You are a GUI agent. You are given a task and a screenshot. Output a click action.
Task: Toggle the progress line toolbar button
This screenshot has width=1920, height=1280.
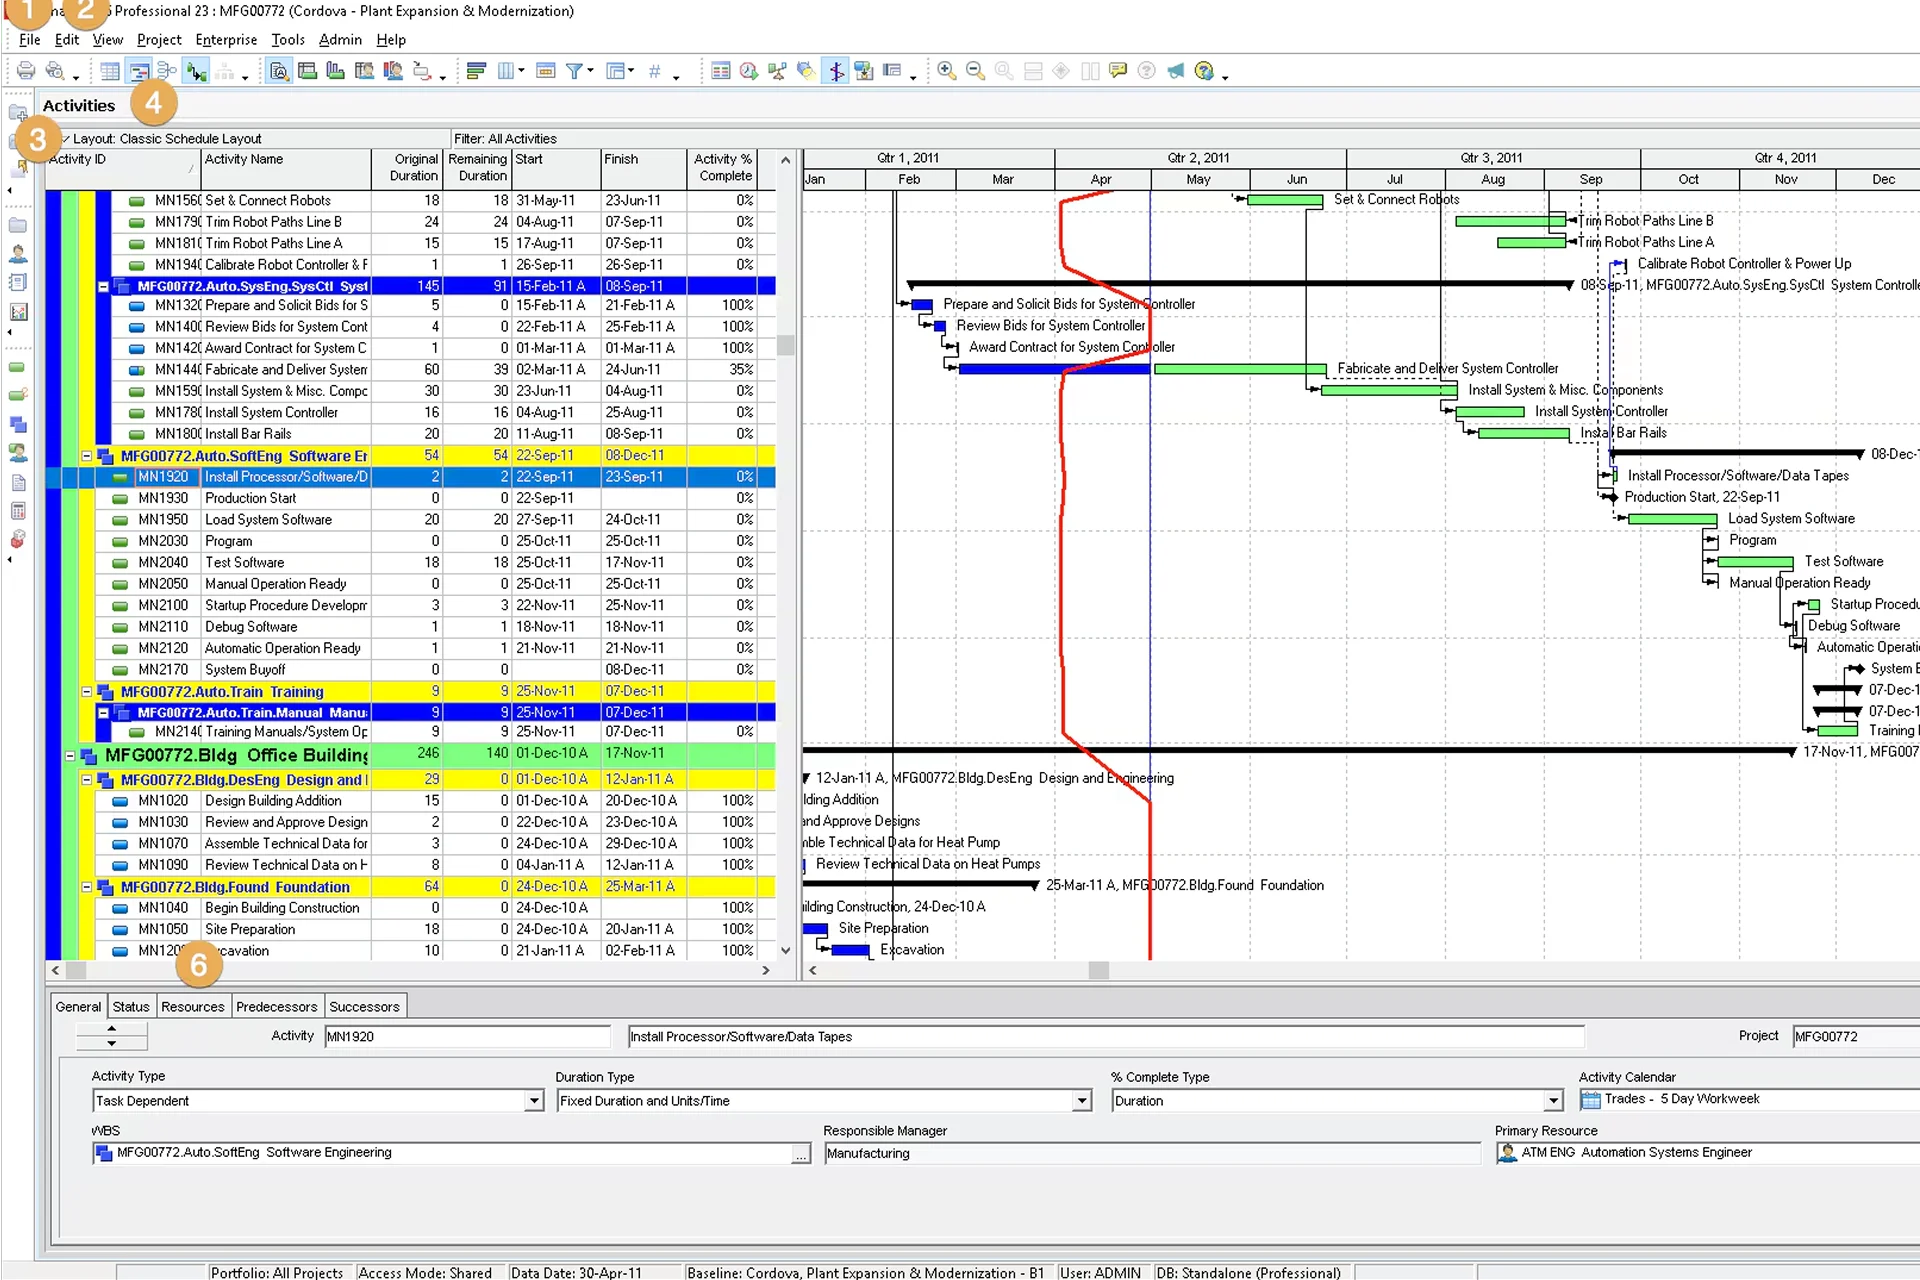tap(836, 71)
